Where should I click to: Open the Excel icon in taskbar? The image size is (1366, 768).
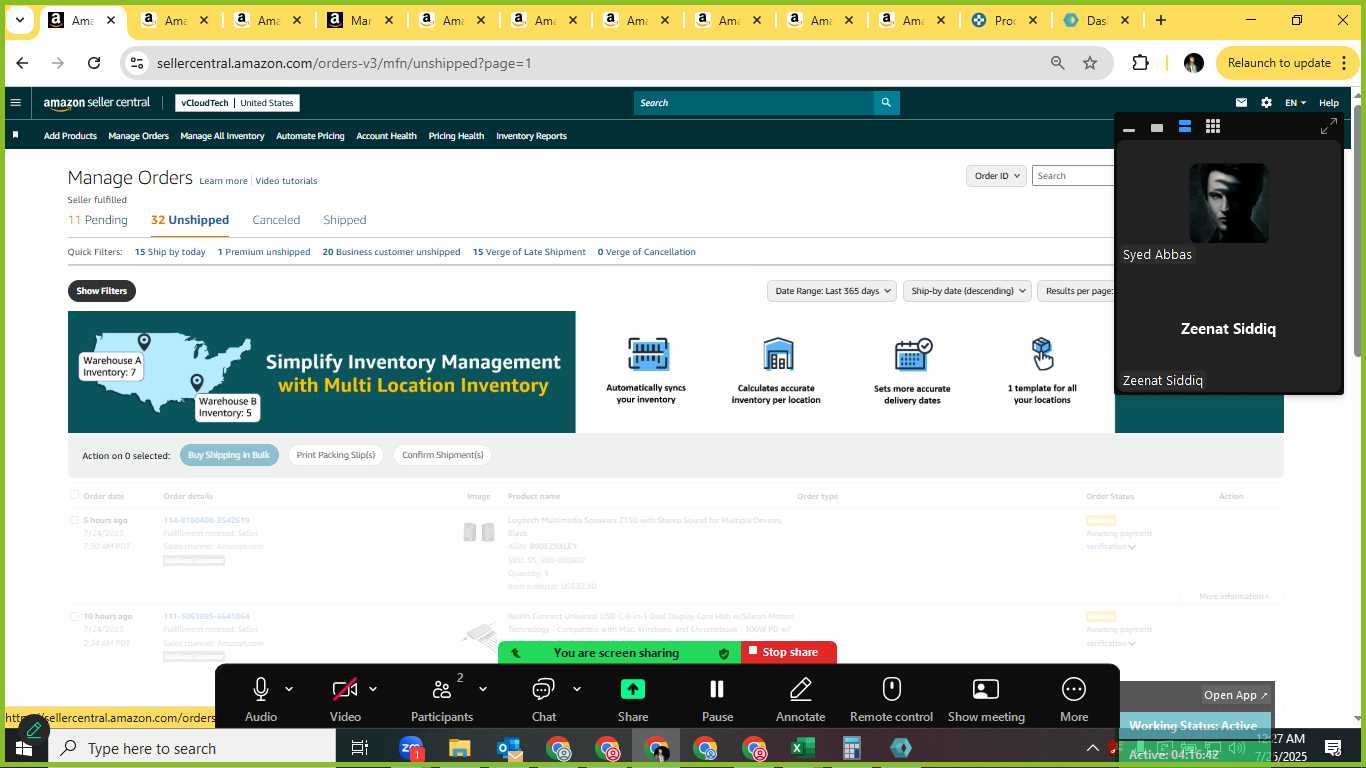click(x=803, y=748)
